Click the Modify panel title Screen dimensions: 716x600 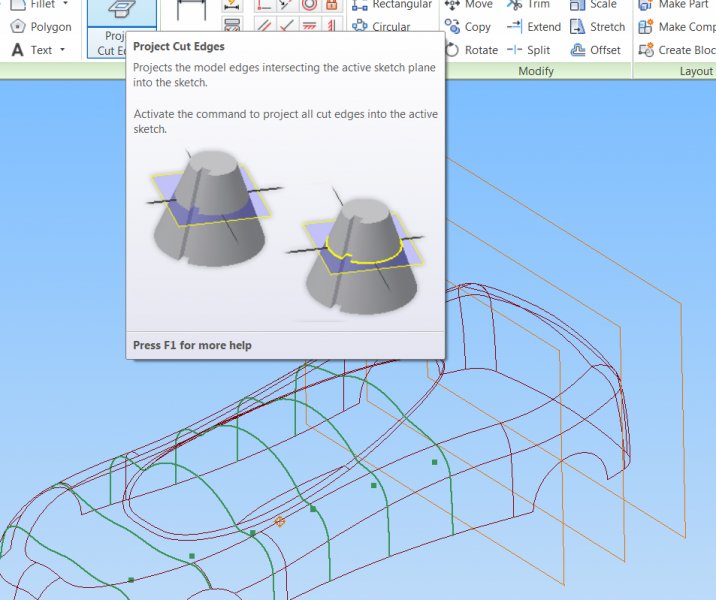[536, 72]
